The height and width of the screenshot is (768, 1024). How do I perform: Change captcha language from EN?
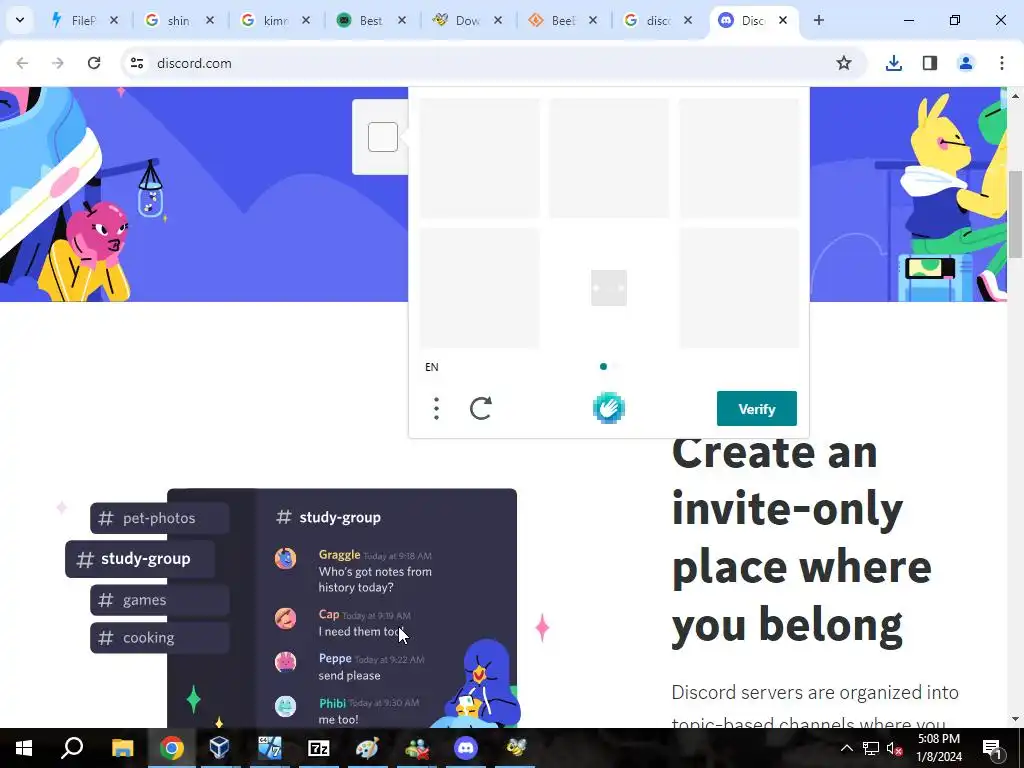pyautogui.click(x=432, y=367)
